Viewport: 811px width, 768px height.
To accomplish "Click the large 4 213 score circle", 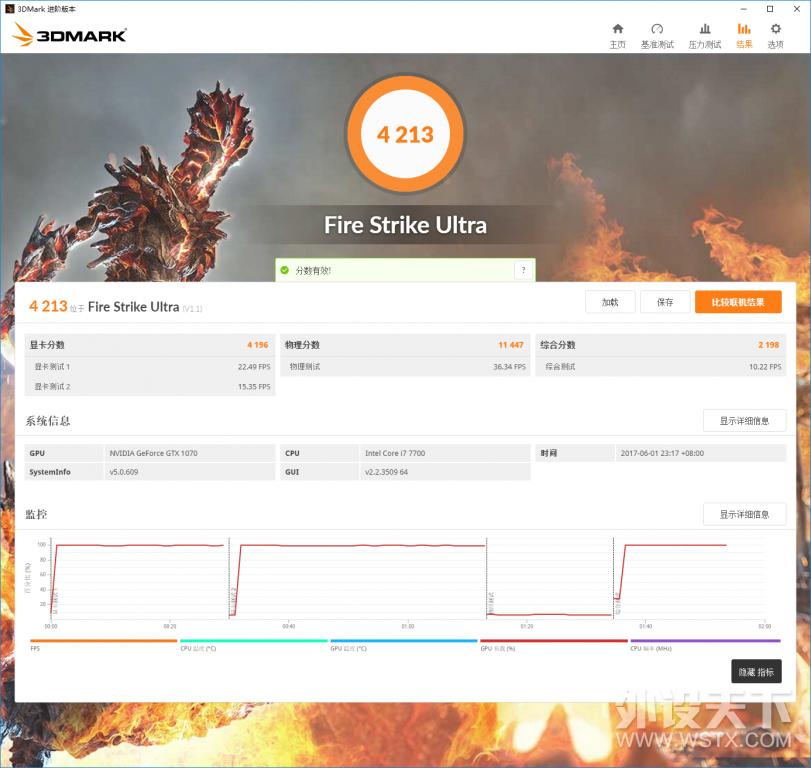I will coord(405,134).
